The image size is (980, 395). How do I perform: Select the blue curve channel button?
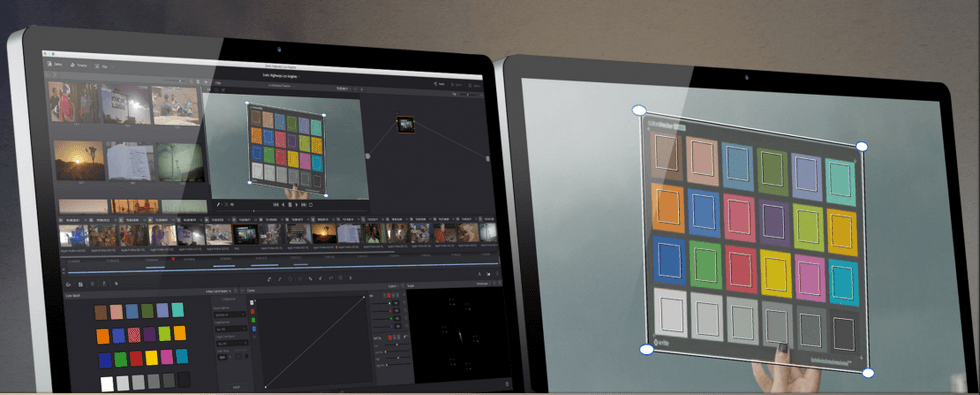tap(254, 328)
